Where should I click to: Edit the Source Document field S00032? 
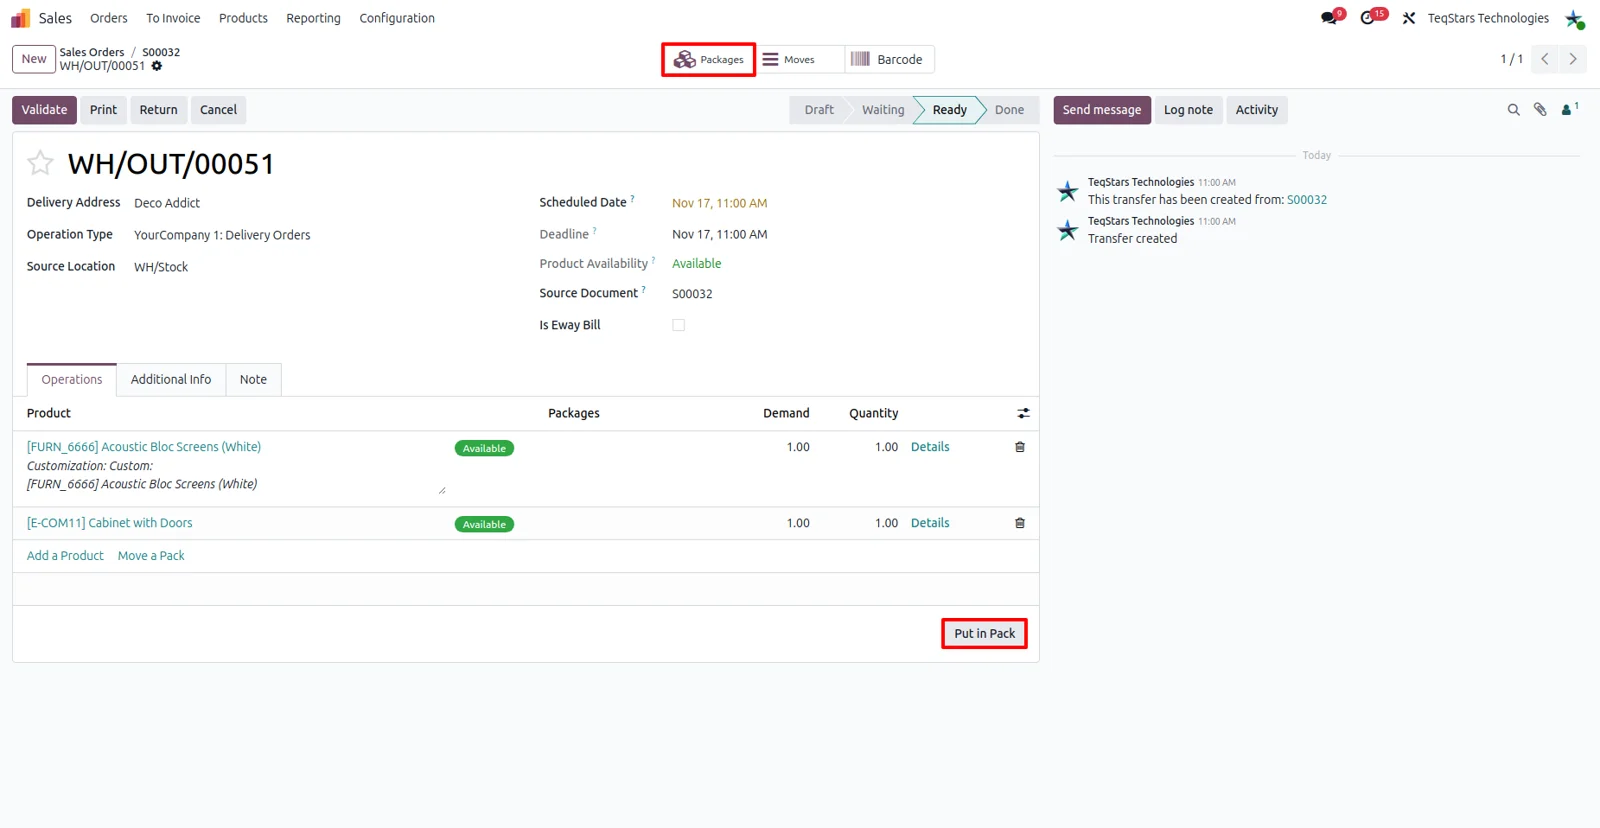(692, 294)
